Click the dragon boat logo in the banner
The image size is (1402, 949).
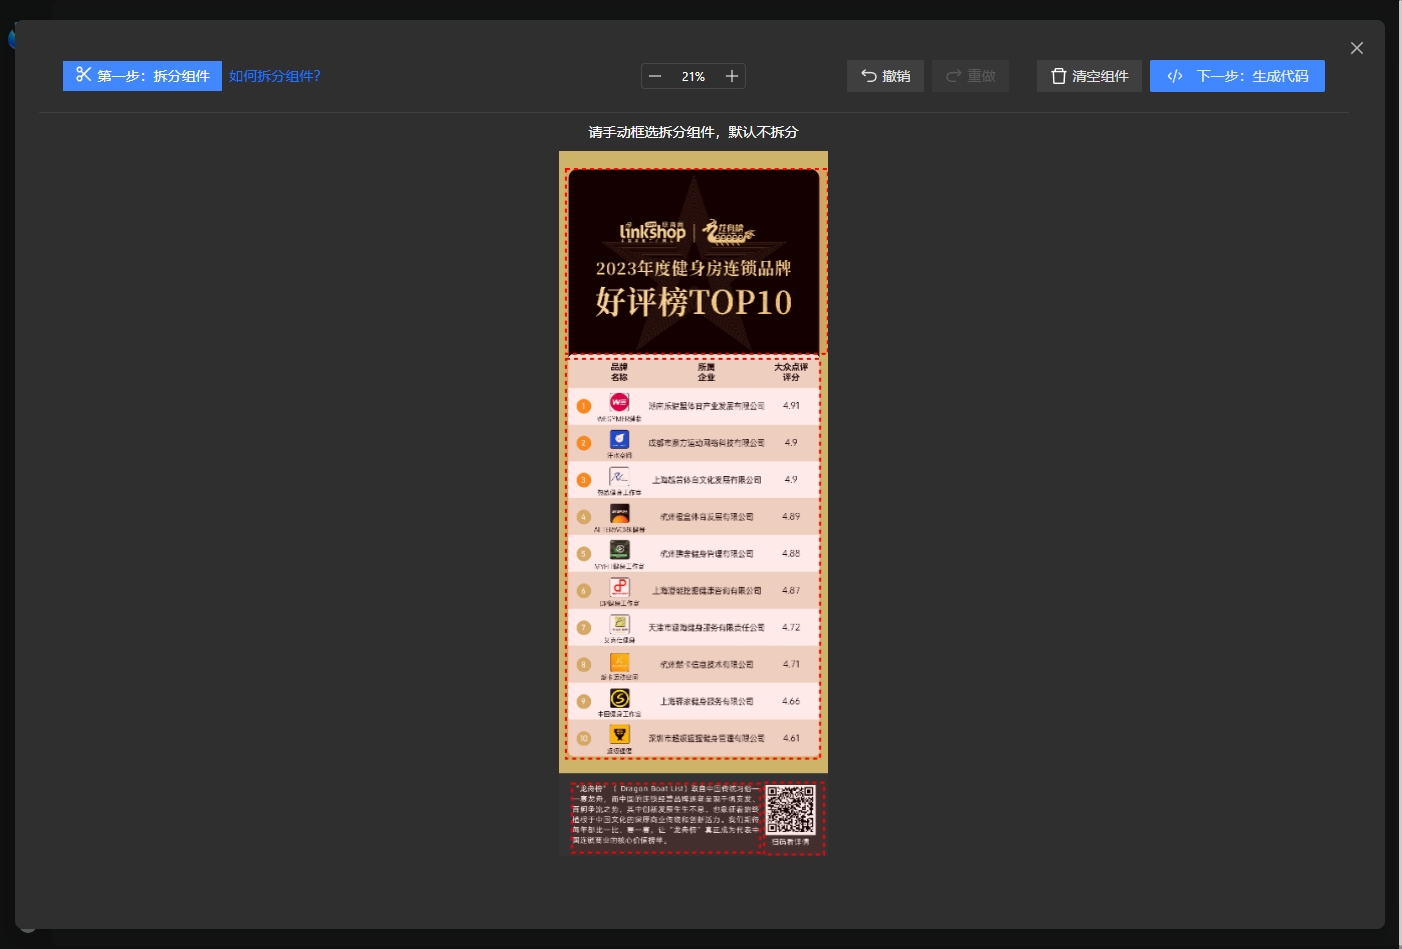[728, 232]
